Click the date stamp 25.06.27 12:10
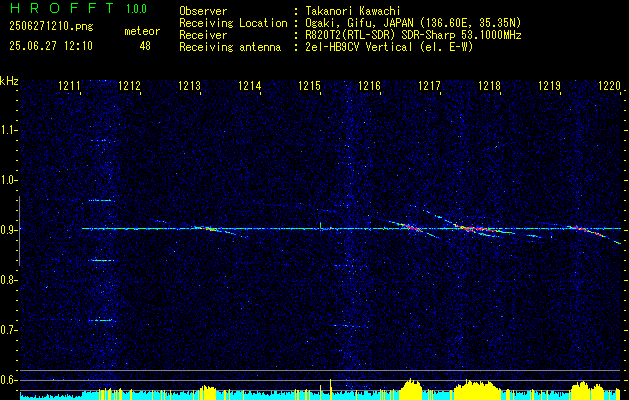629x400 pixels. [x=51, y=46]
